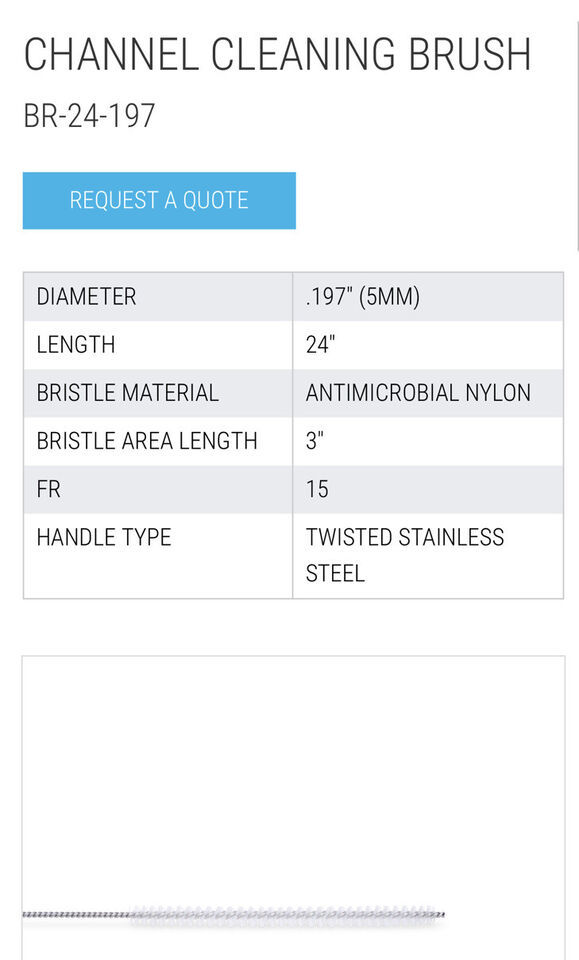Select the Twisted Stainless Steel value
Image resolution: width=579 pixels, height=960 pixels.
tap(405, 555)
